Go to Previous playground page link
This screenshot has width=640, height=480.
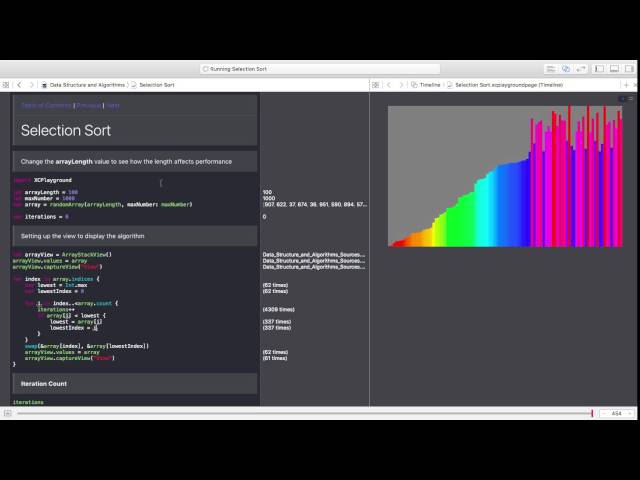(x=89, y=105)
